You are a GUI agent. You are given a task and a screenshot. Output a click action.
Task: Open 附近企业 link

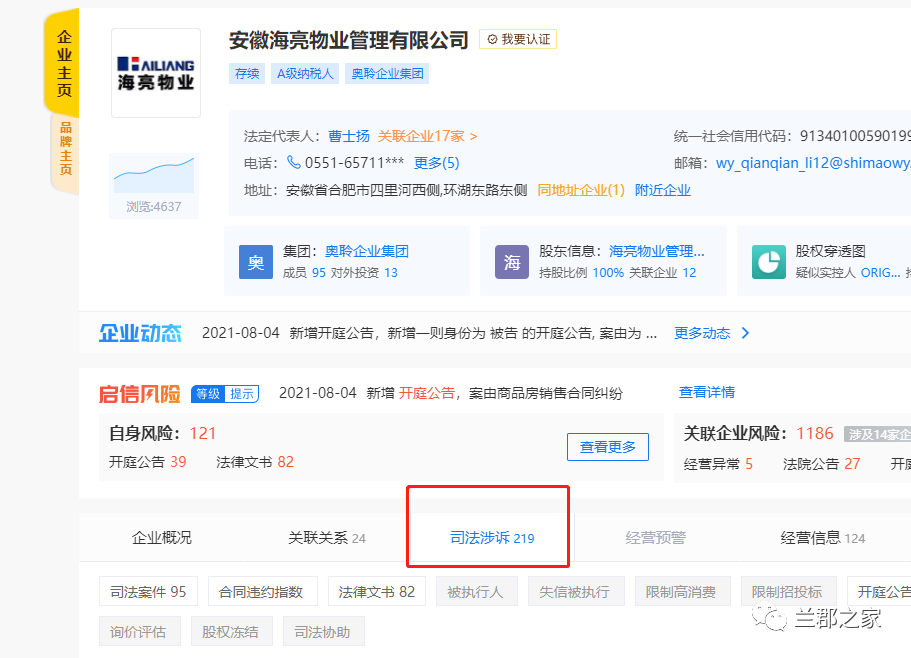pos(662,190)
